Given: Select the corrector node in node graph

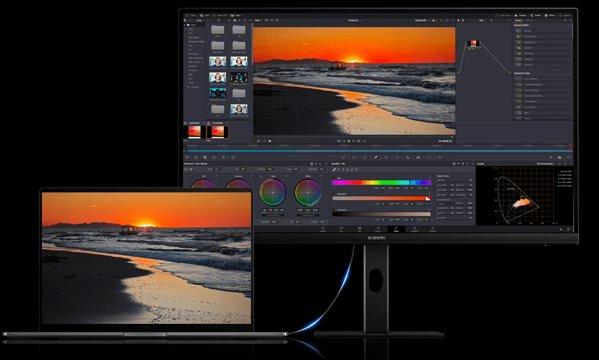Looking at the screenshot, I should pyautogui.click(x=473, y=44).
